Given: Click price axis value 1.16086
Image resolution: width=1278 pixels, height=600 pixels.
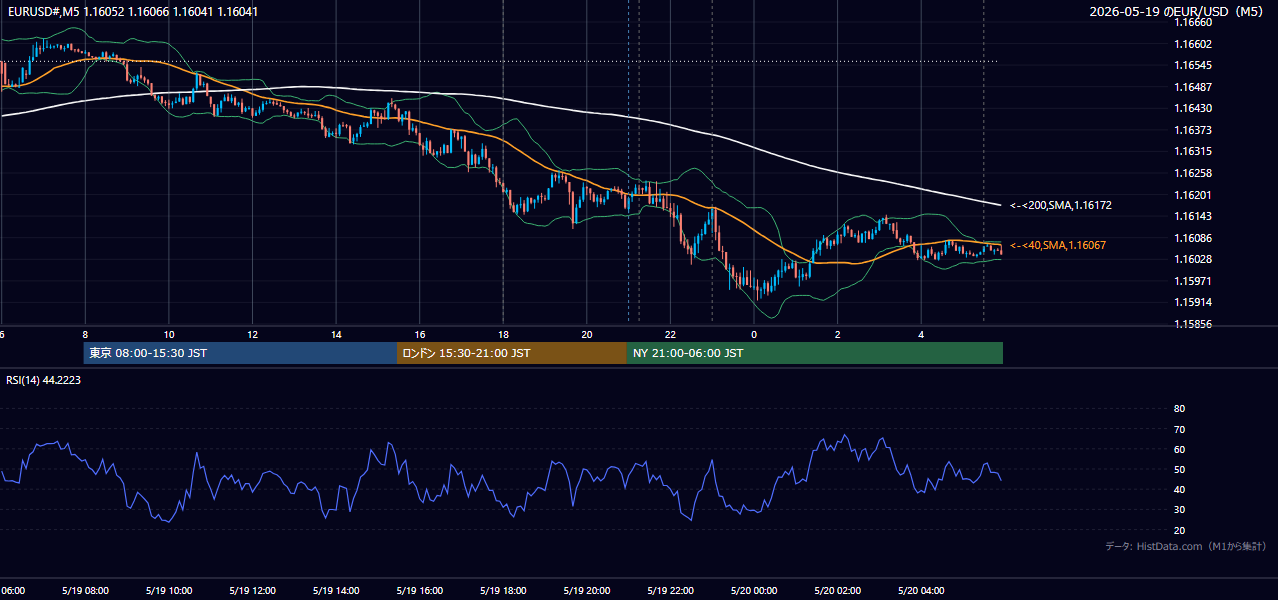Looking at the screenshot, I should tap(1193, 238).
